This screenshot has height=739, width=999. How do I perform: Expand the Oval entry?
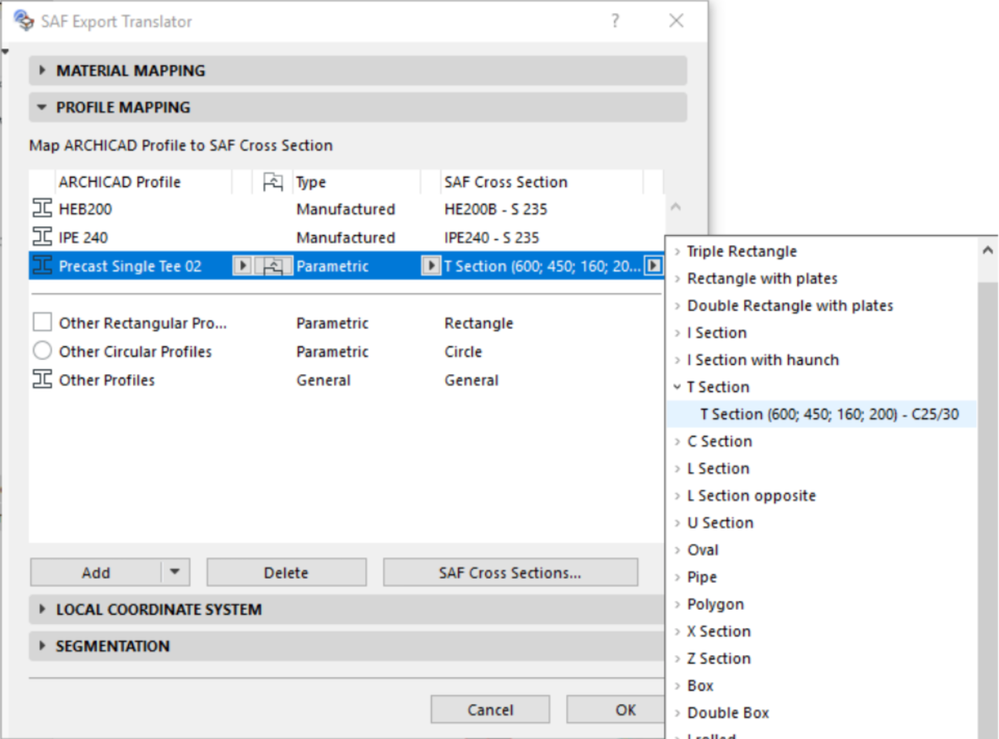click(677, 550)
